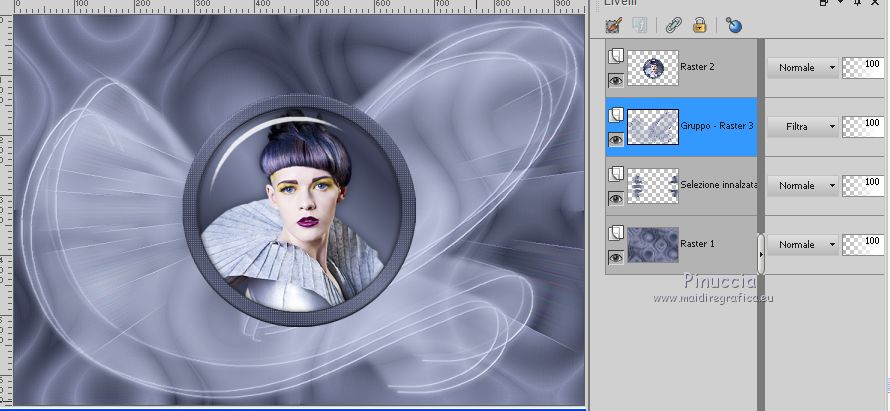Click opacity slider of Raster 1 layer
890x411 pixels.
coord(863,245)
